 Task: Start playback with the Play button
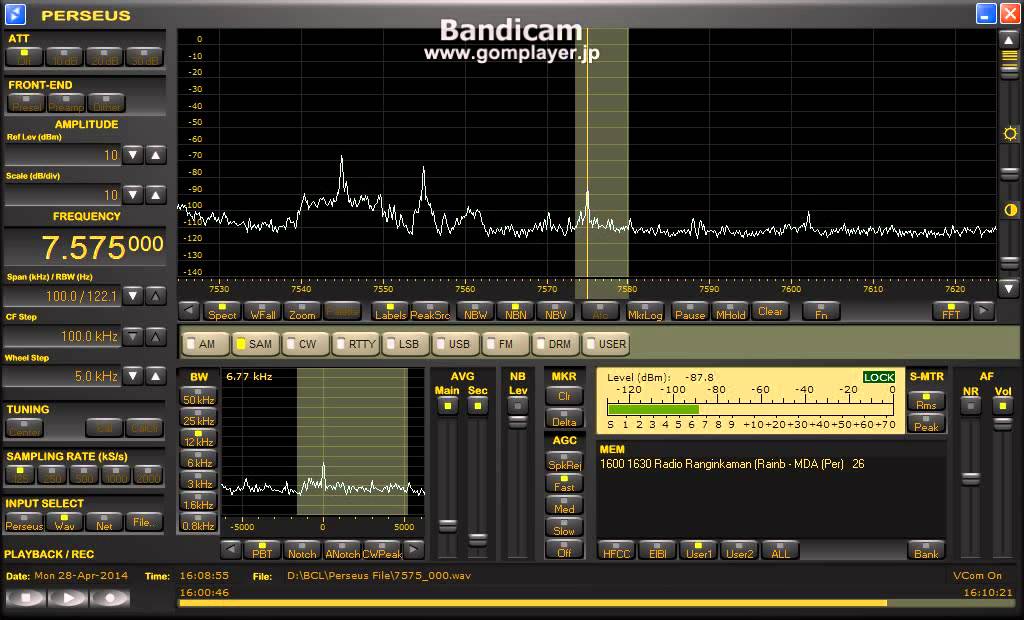pos(67,597)
